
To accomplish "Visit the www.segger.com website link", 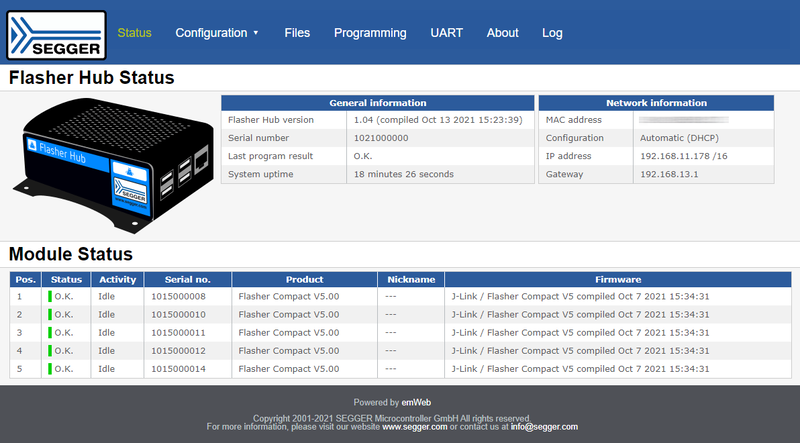I will click(414, 427).
